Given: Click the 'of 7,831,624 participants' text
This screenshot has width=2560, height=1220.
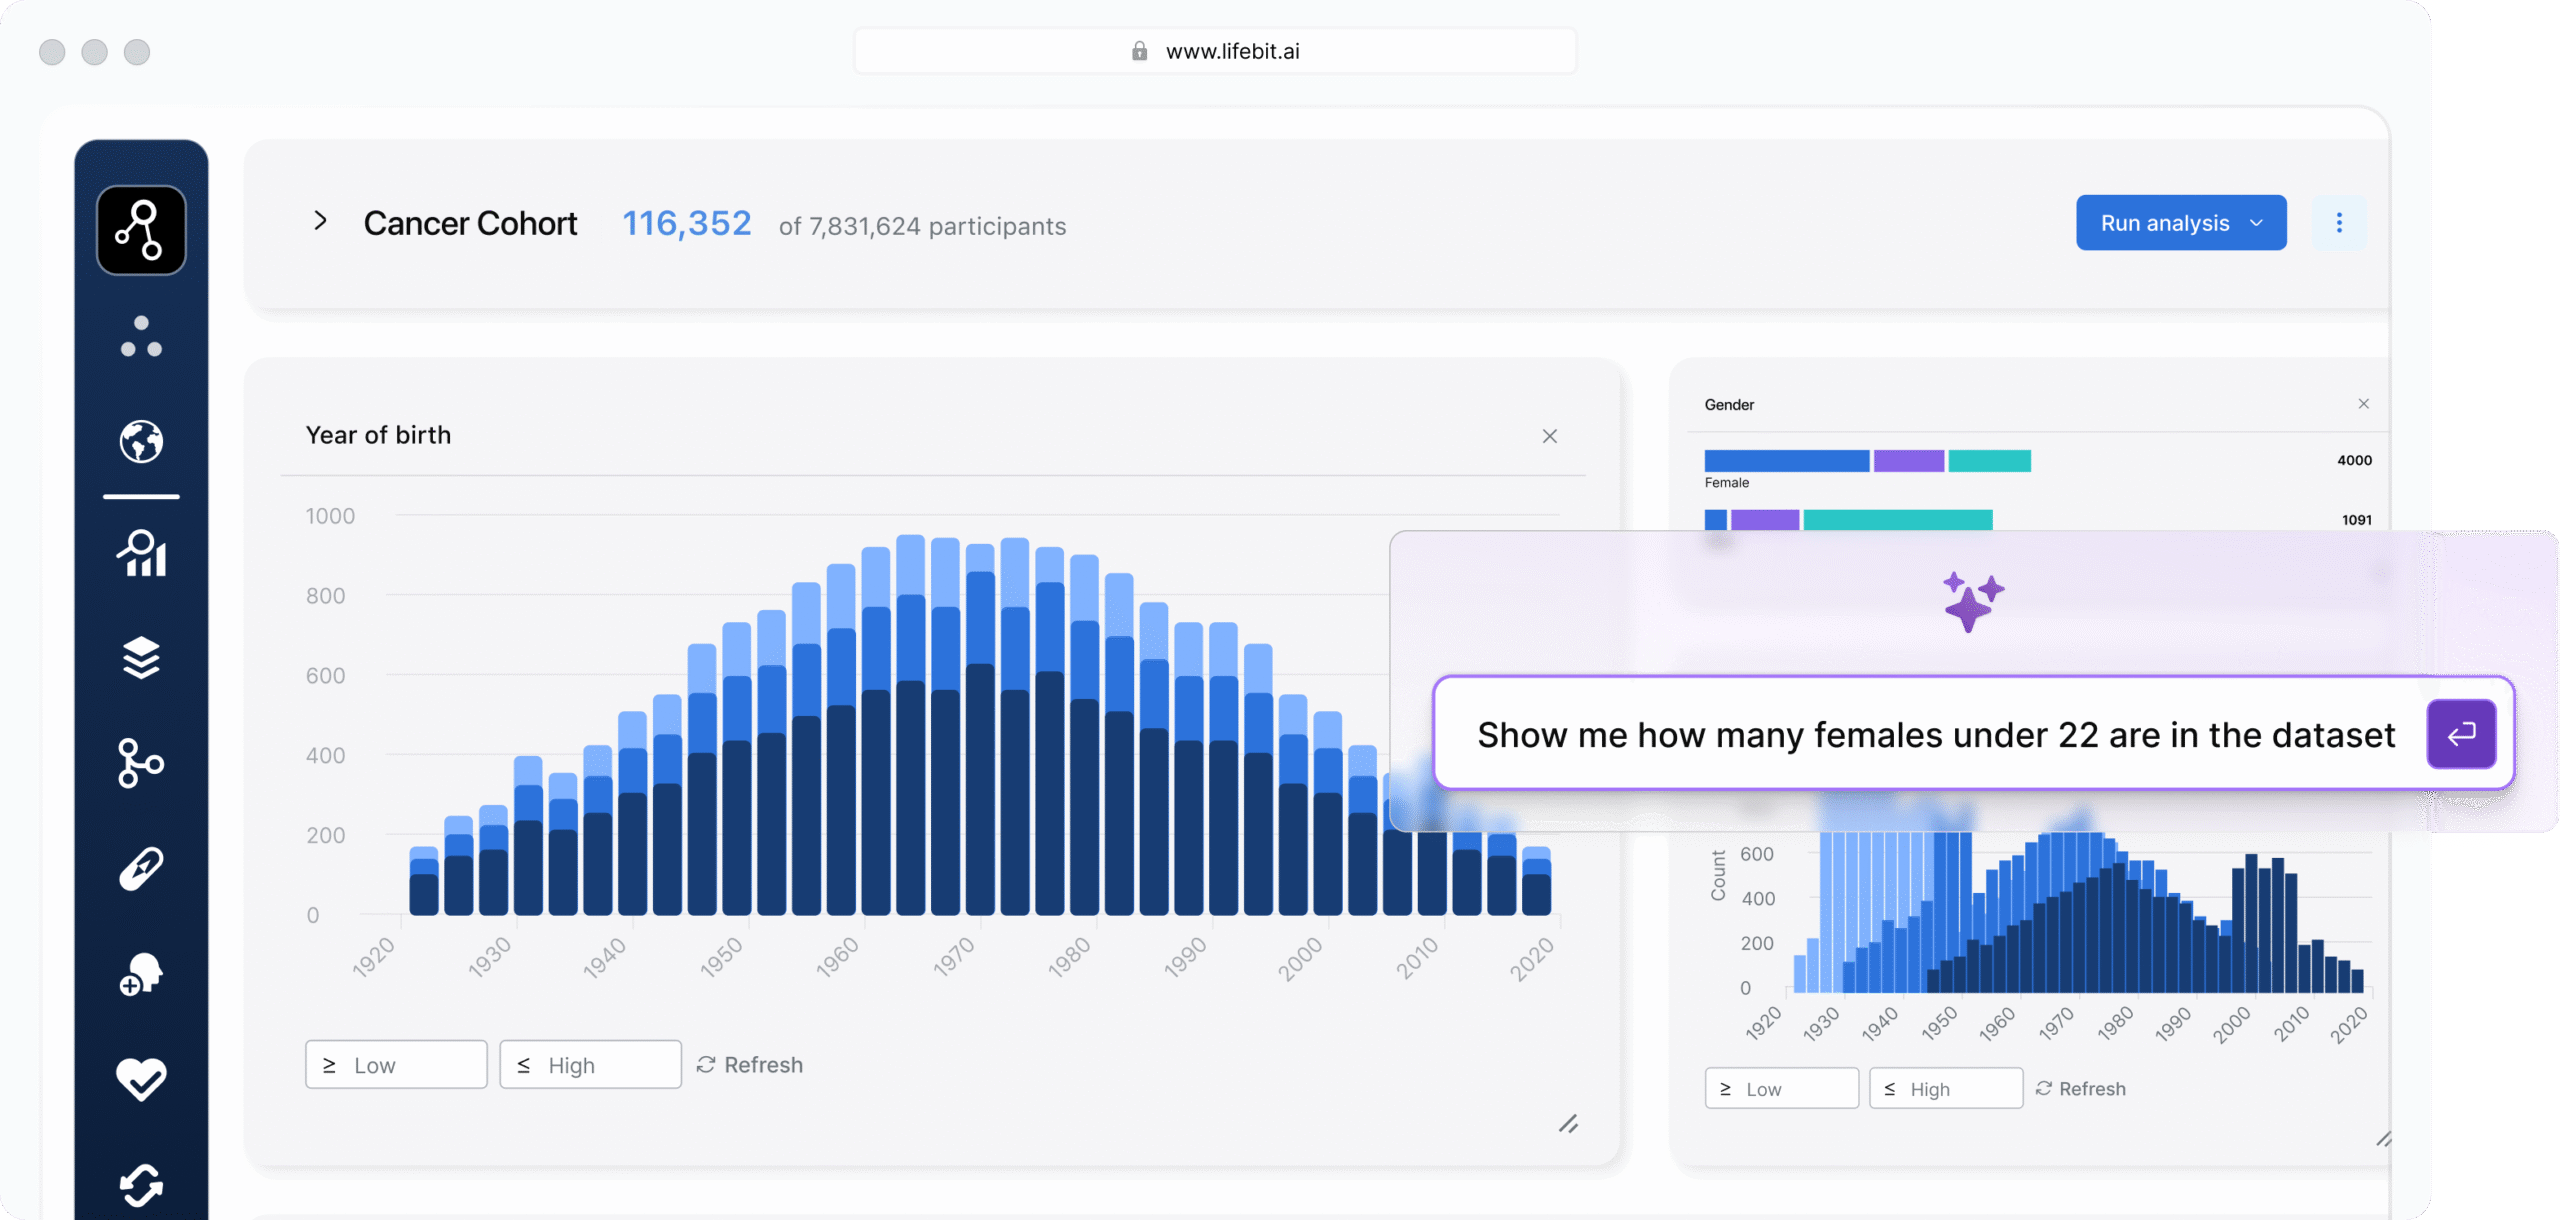Looking at the screenshot, I should [x=922, y=227].
